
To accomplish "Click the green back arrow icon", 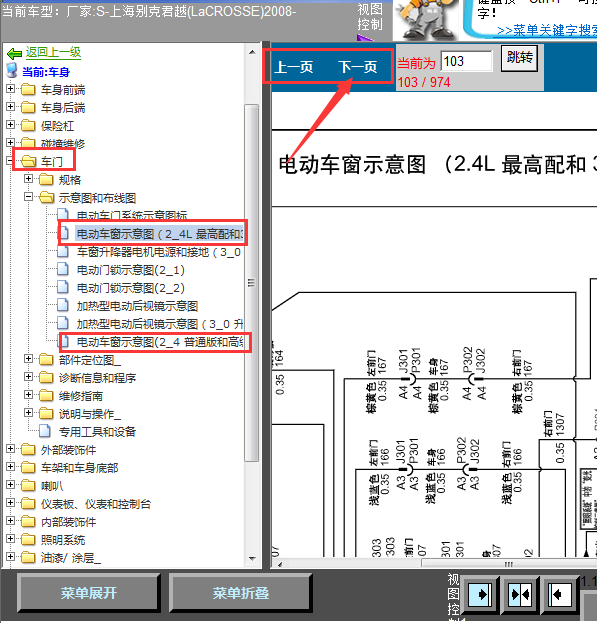I will 14,53.
